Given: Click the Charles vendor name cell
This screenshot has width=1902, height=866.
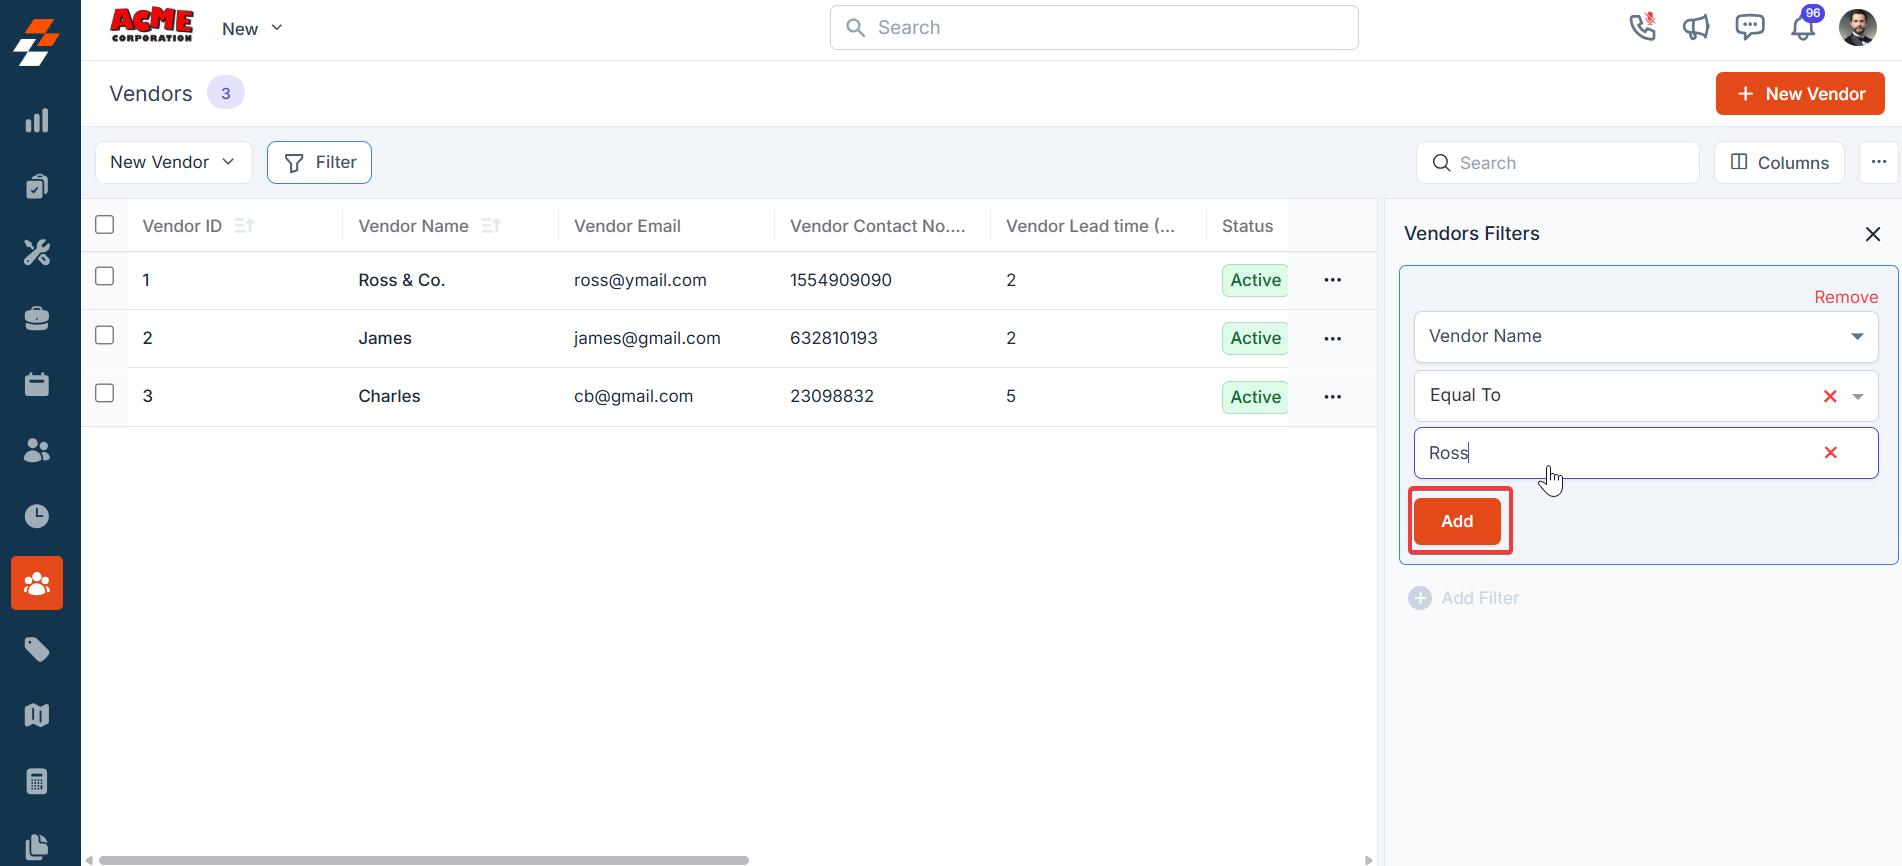Looking at the screenshot, I should pyautogui.click(x=389, y=396).
